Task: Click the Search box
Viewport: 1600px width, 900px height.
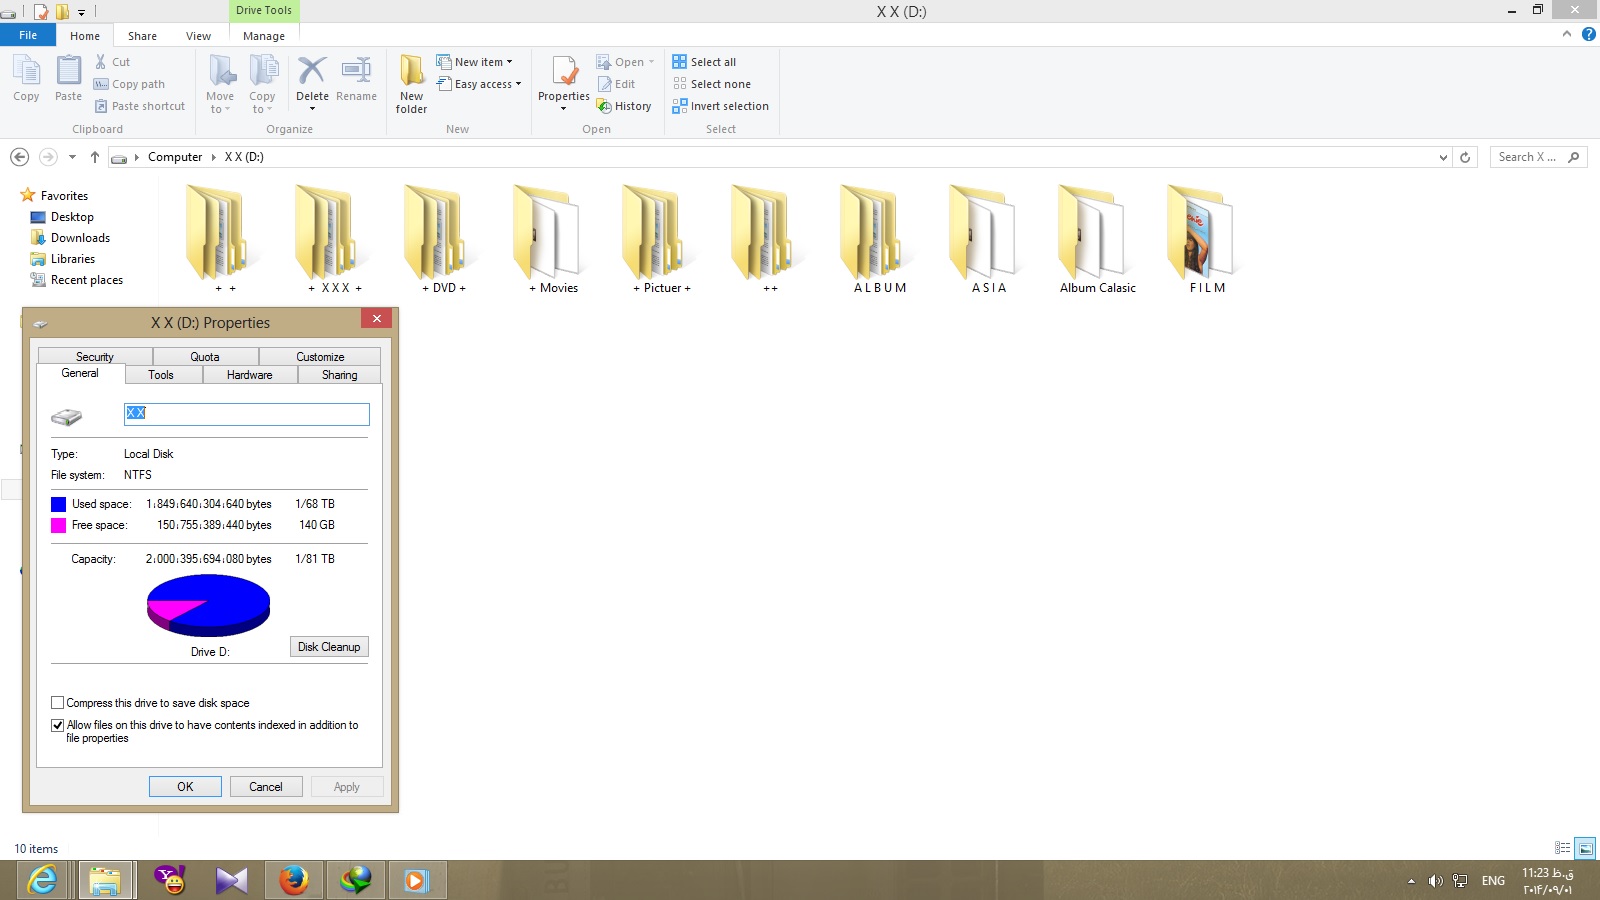Action: 1539,157
